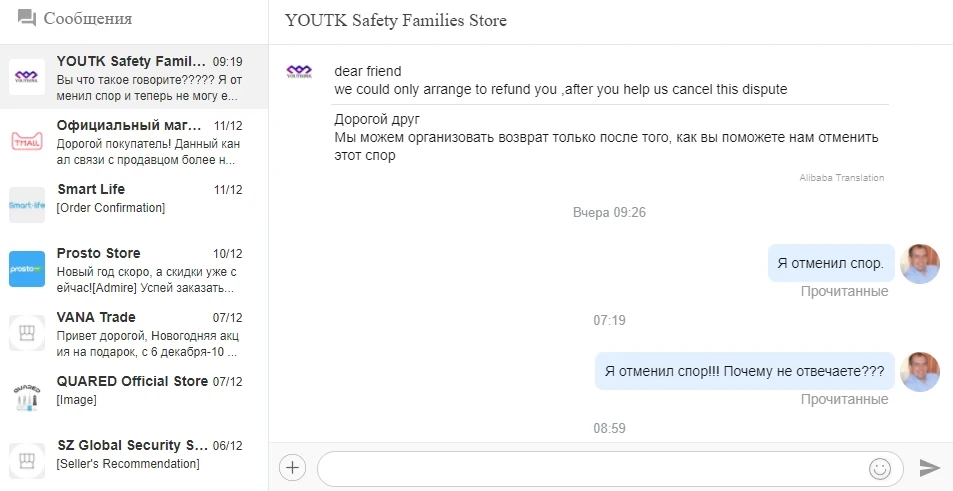Click the Alibaba Translation label
Image resolution: width=953 pixels, height=491 pixels.
[x=841, y=178]
